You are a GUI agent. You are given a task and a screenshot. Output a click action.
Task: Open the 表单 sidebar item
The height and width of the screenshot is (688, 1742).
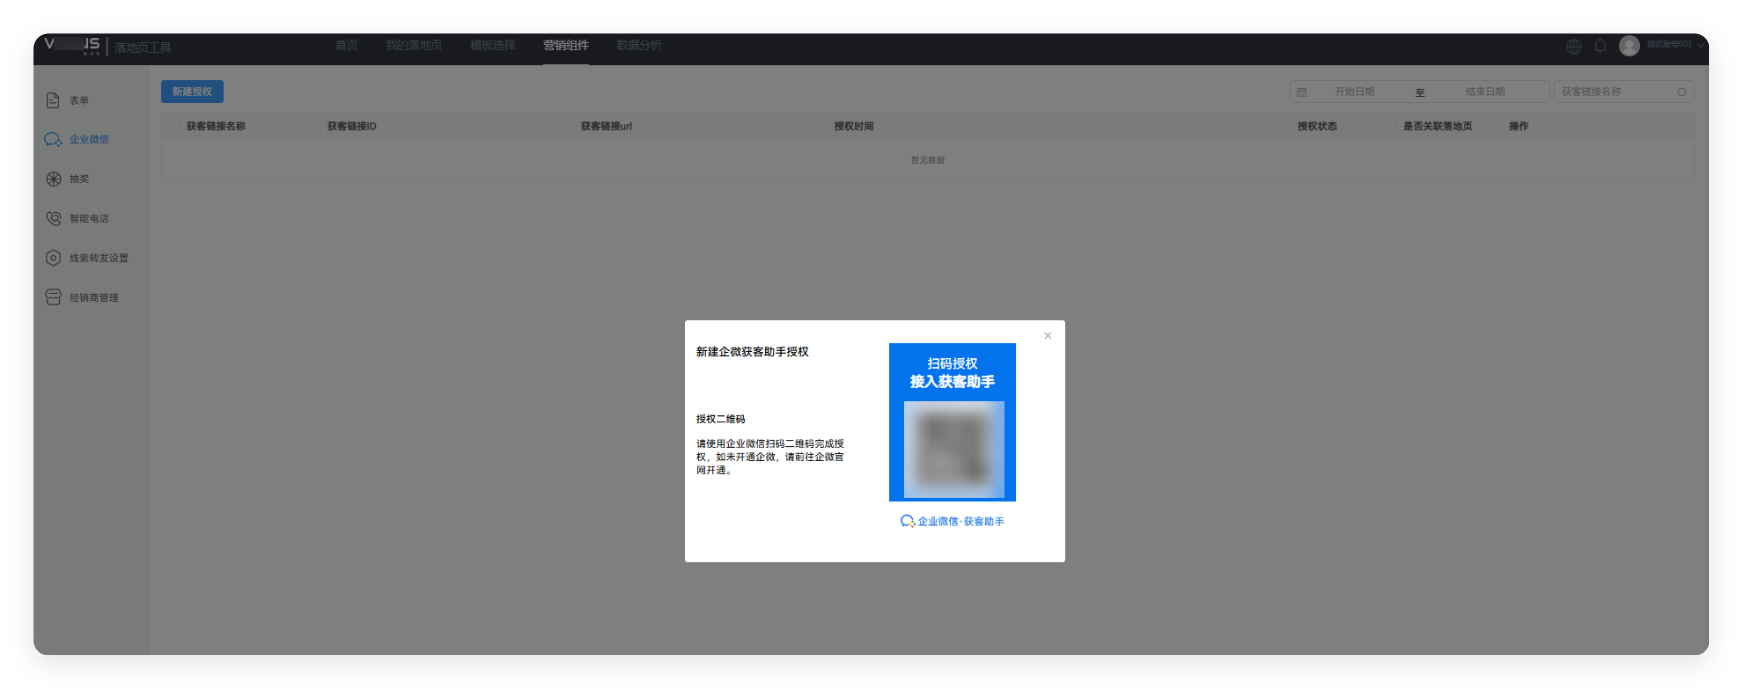(68, 100)
